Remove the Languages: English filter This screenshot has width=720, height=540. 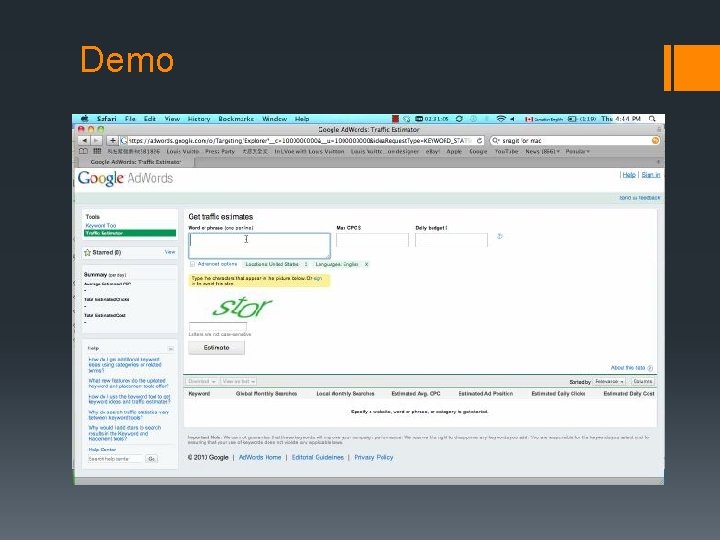tap(366, 264)
